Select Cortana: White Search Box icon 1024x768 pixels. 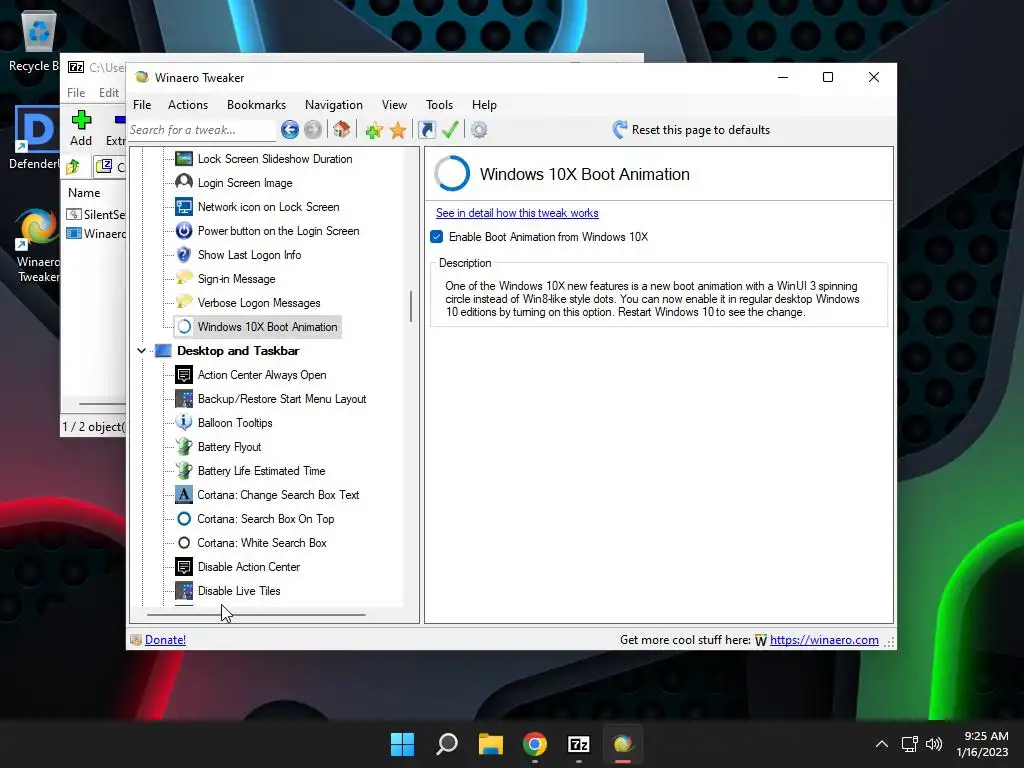point(184,543)
